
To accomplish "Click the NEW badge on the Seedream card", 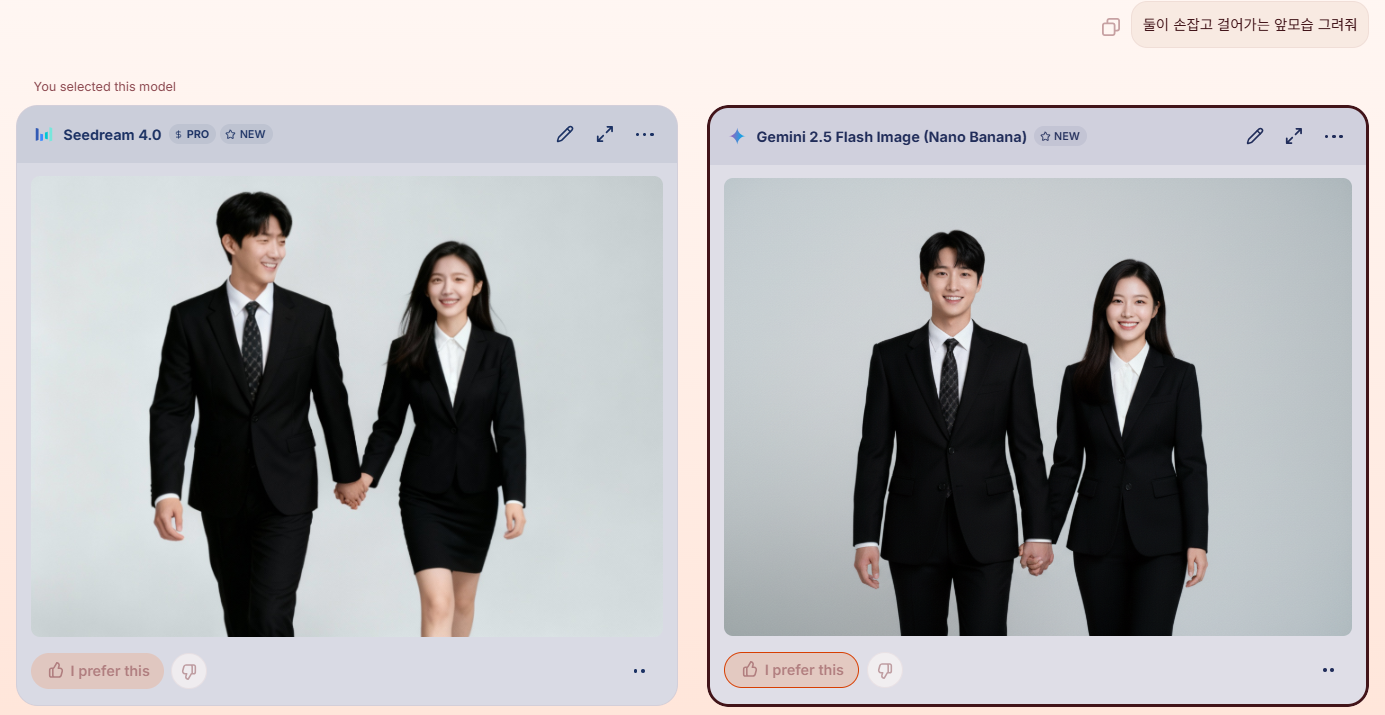I will pyautogui.click(x=246, y=134).
